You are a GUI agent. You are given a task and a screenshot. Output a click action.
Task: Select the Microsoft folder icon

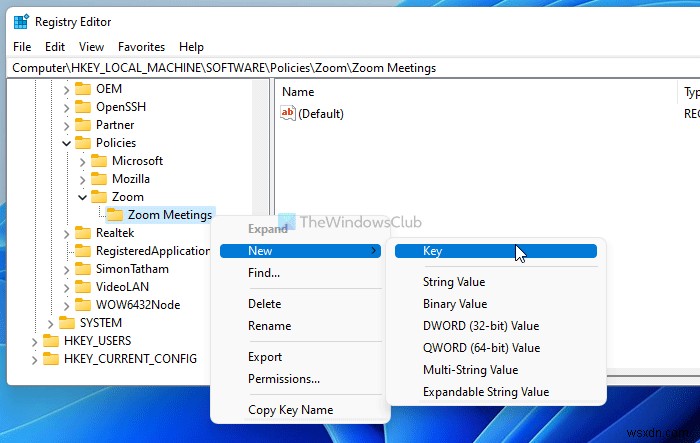click(x=99, y=161)
